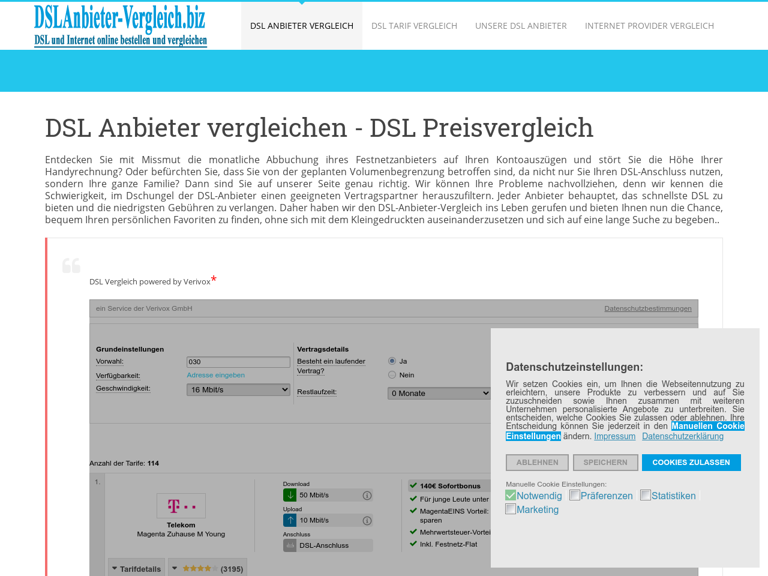Viewport: 768px width, 576px height.
Task: Click the green download arrow icon
Action: pos(290,495)
